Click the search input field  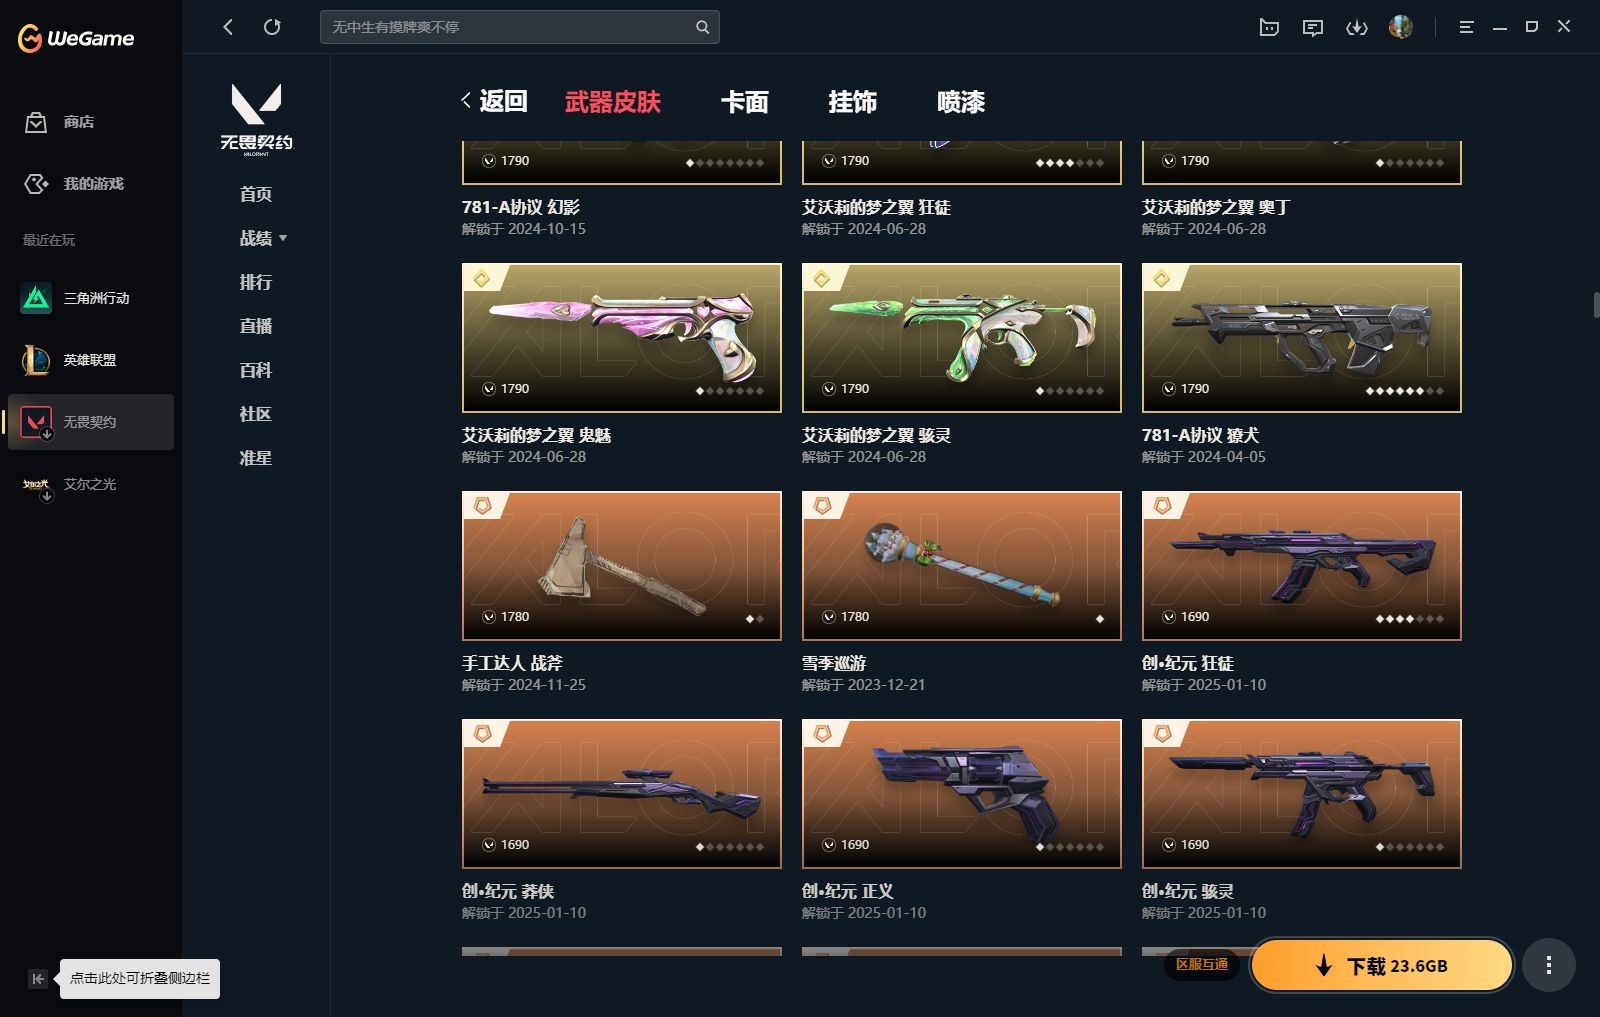pos(508,27)
